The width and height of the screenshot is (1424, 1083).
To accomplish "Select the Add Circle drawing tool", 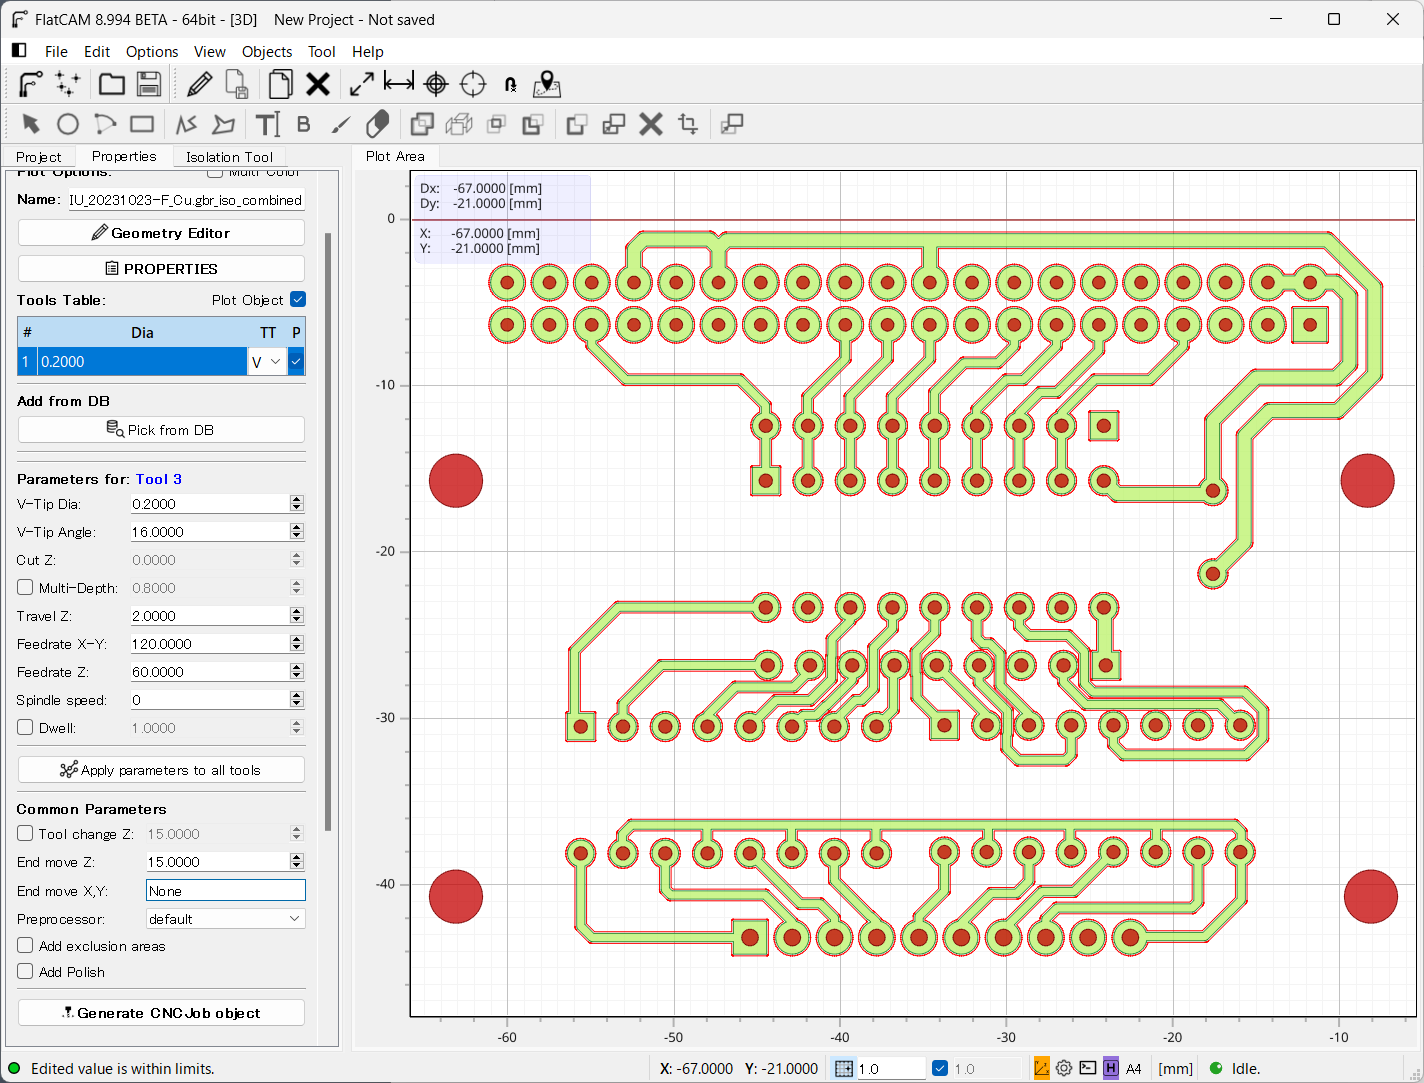I will pos(68,124).
